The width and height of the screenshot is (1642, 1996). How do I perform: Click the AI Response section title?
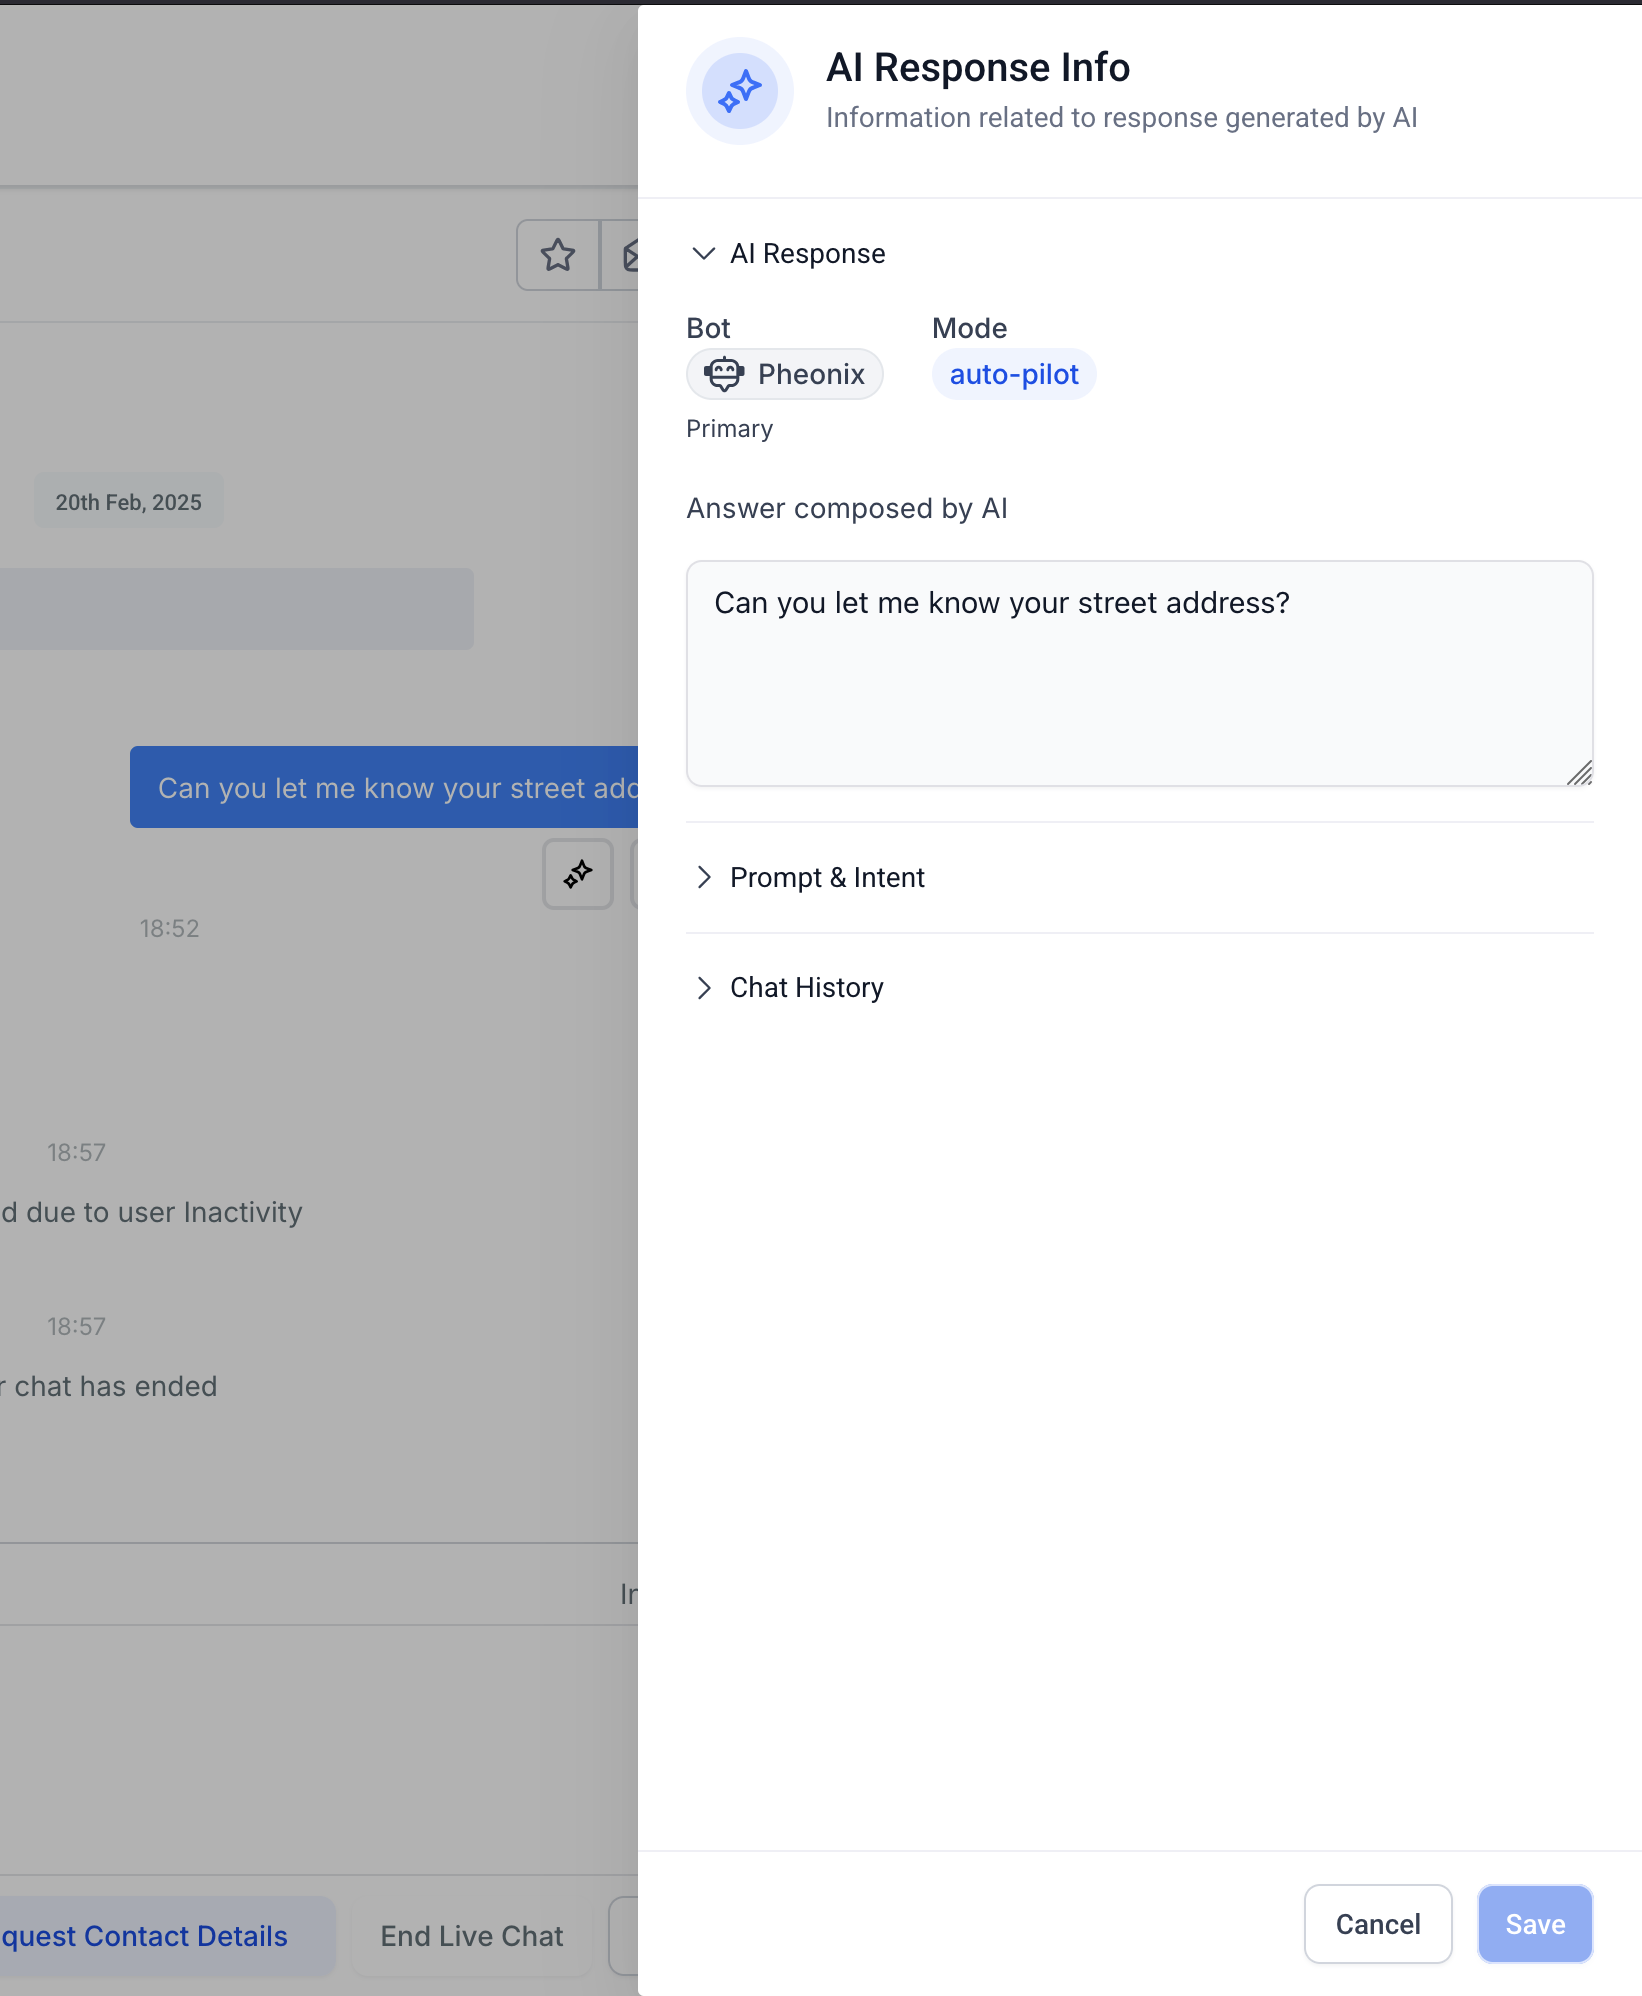[808, 254]
